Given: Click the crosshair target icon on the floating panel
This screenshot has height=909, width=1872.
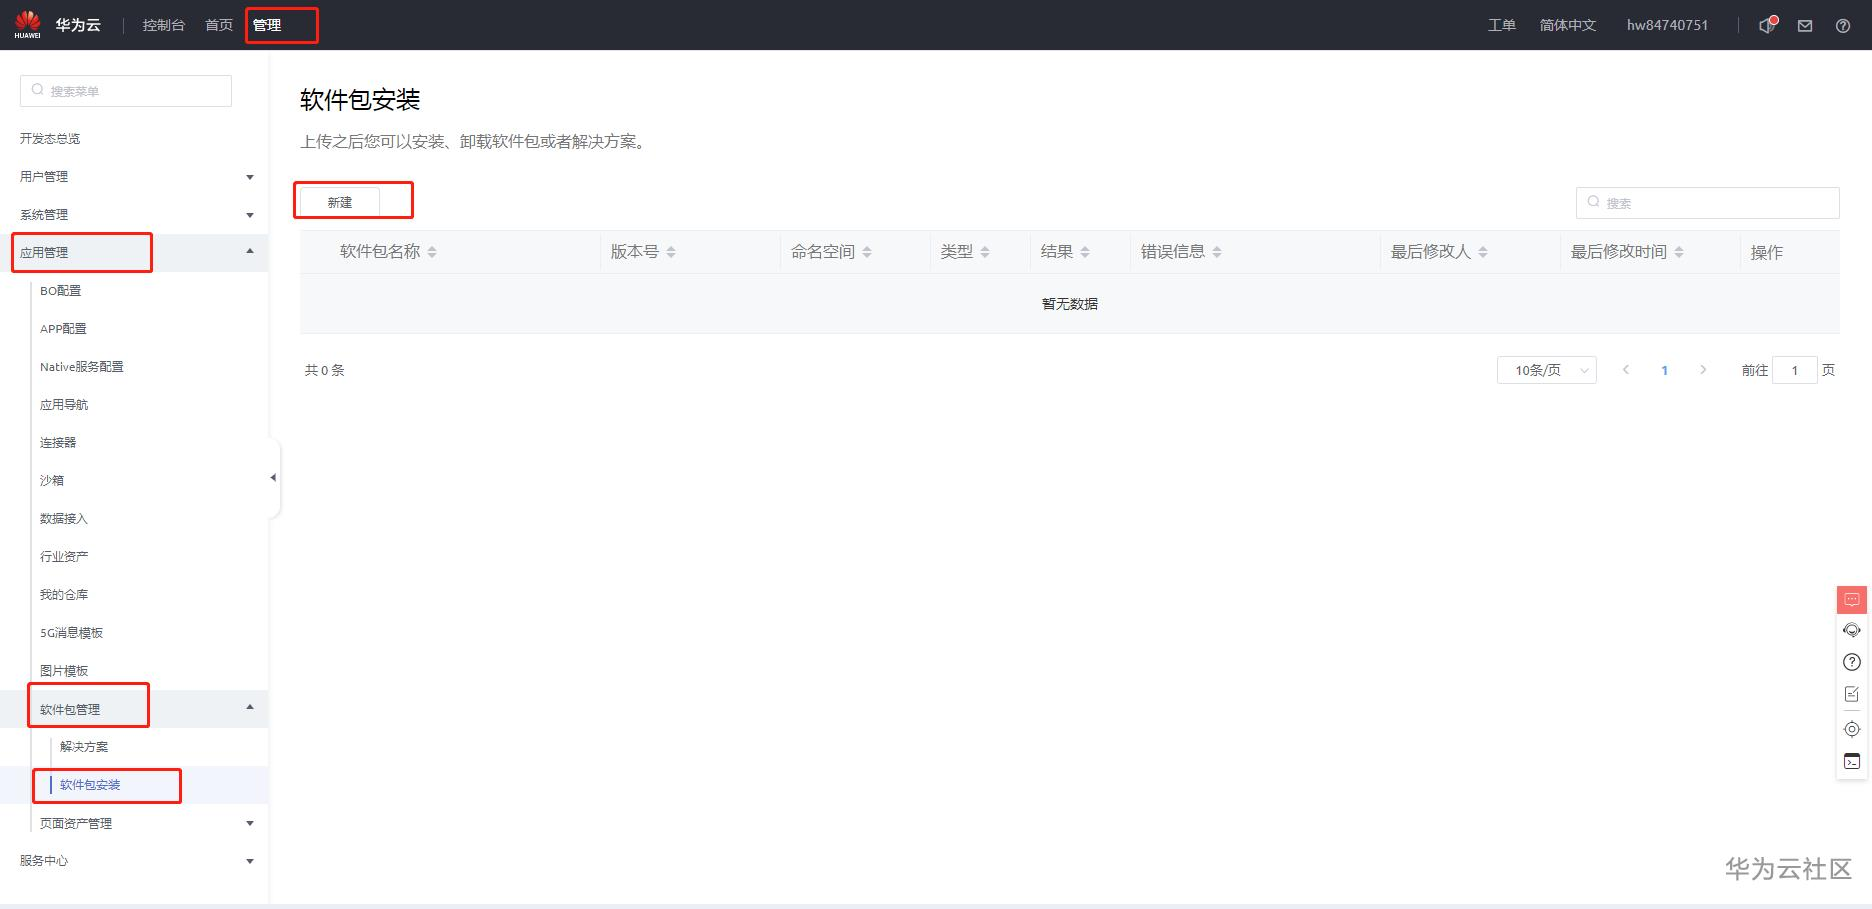Looking at the screenshot, I should point(1852,729).
